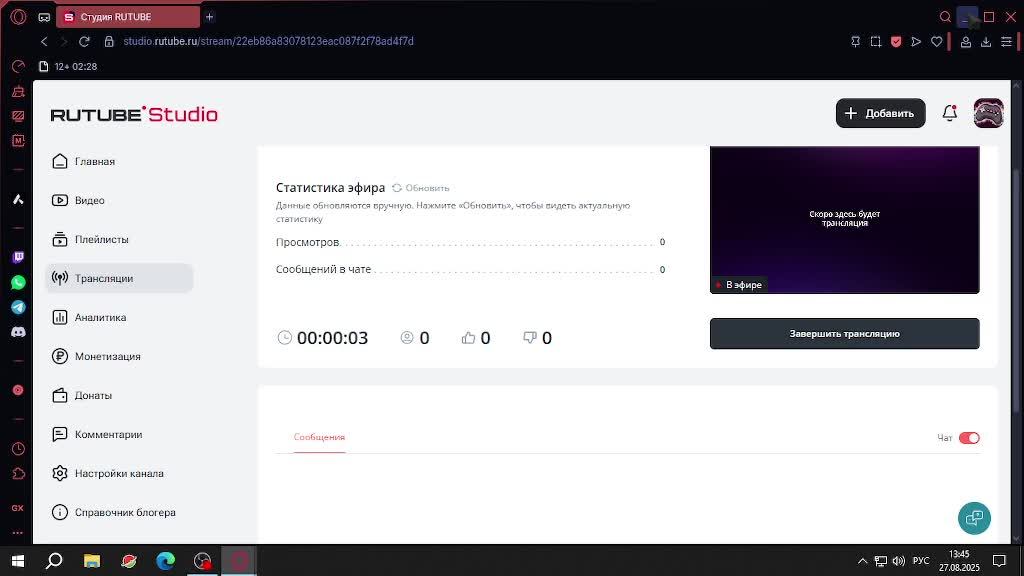Open Easy Setup sliders icon
The image size is (1024, 576).
(x=1006, y=41)
